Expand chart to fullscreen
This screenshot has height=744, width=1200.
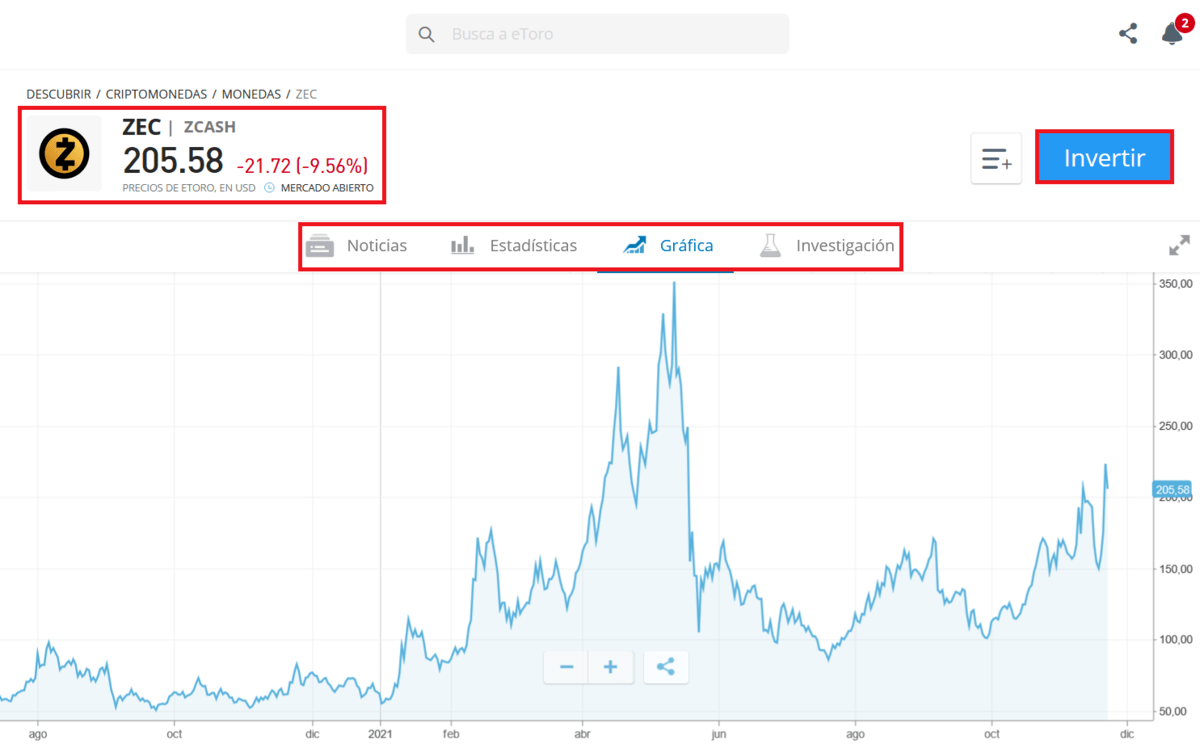pos(1179,246)
